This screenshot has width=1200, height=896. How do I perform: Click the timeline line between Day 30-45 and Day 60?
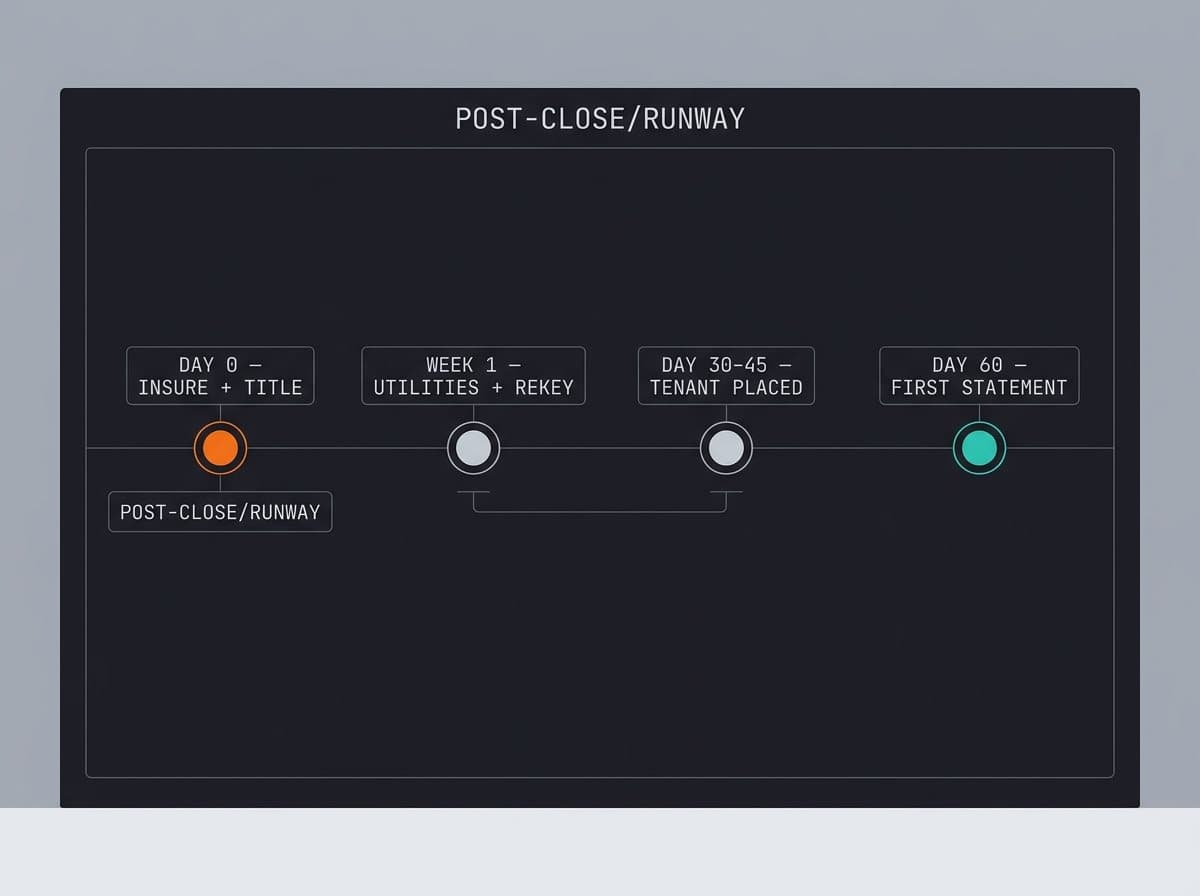[852, 448]
